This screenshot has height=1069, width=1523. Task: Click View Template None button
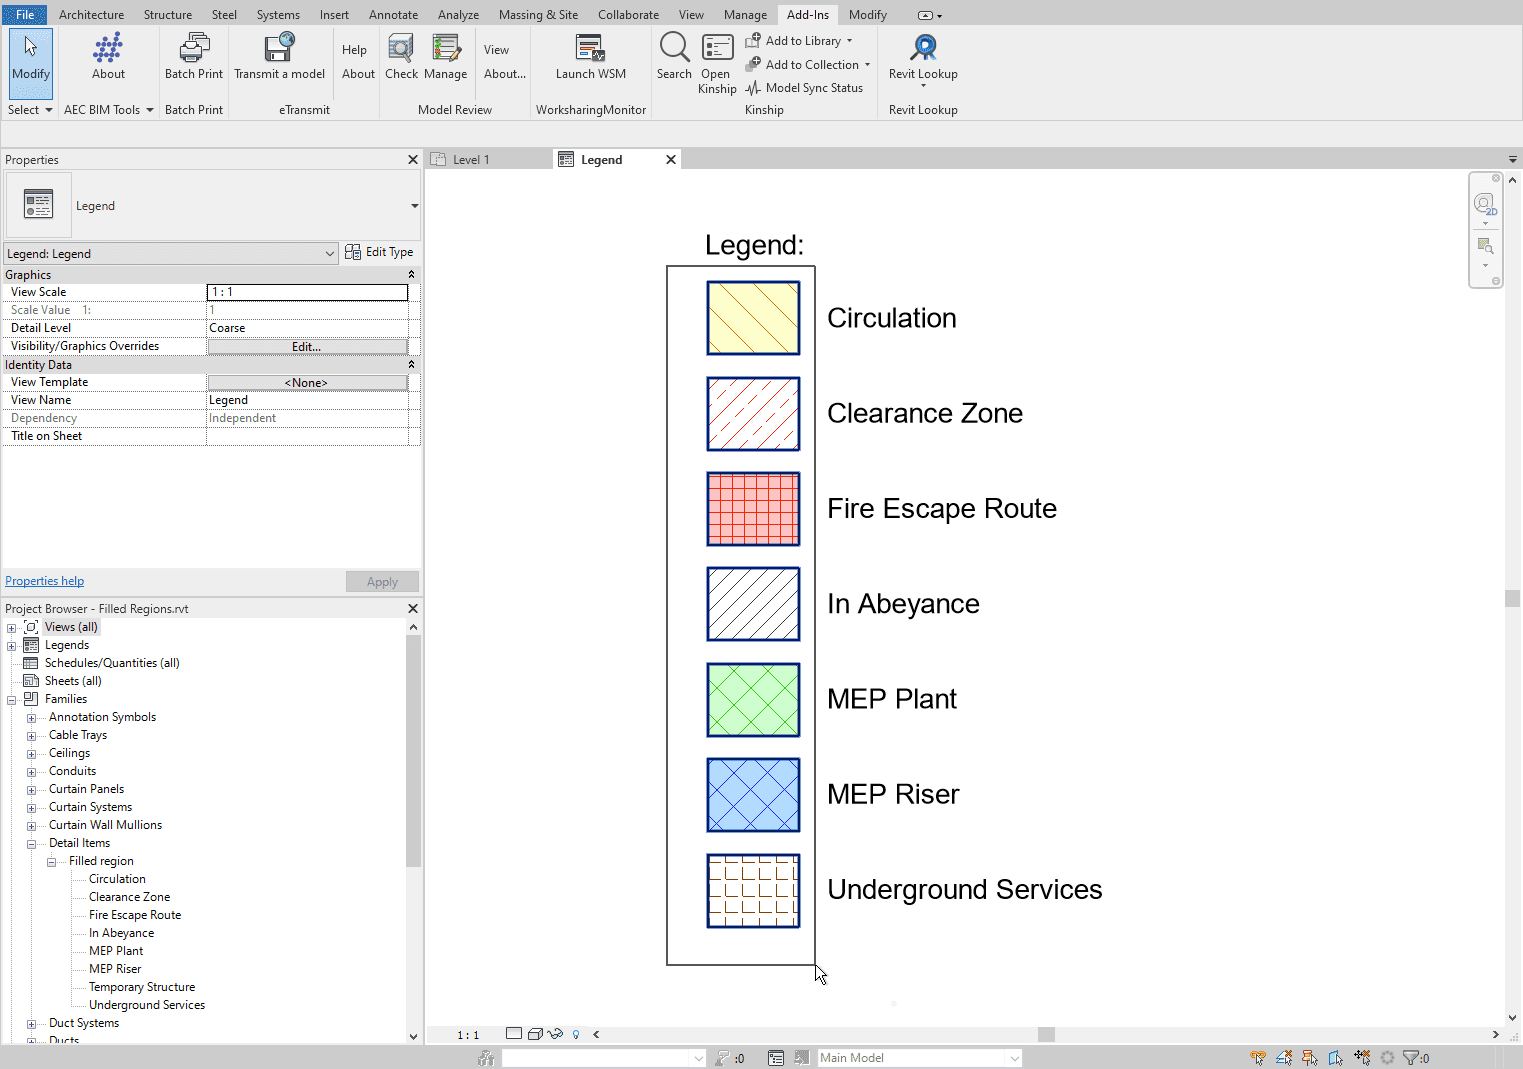(307, 383)
